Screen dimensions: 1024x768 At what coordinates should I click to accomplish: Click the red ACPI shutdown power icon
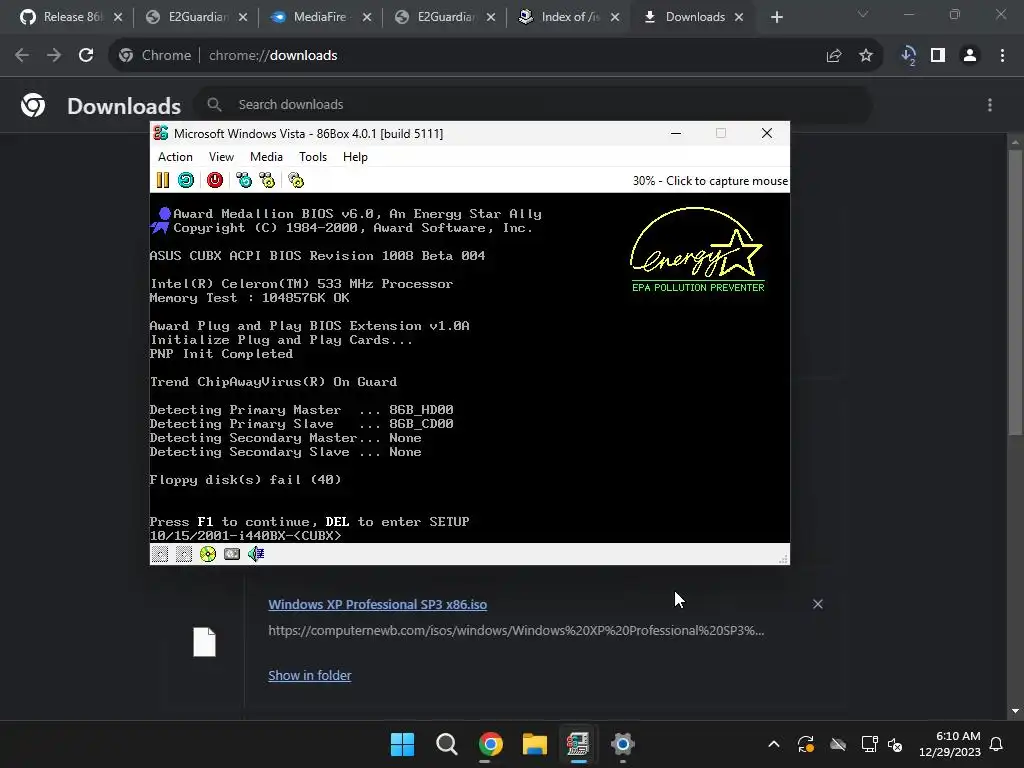click(x=215, y=180)
